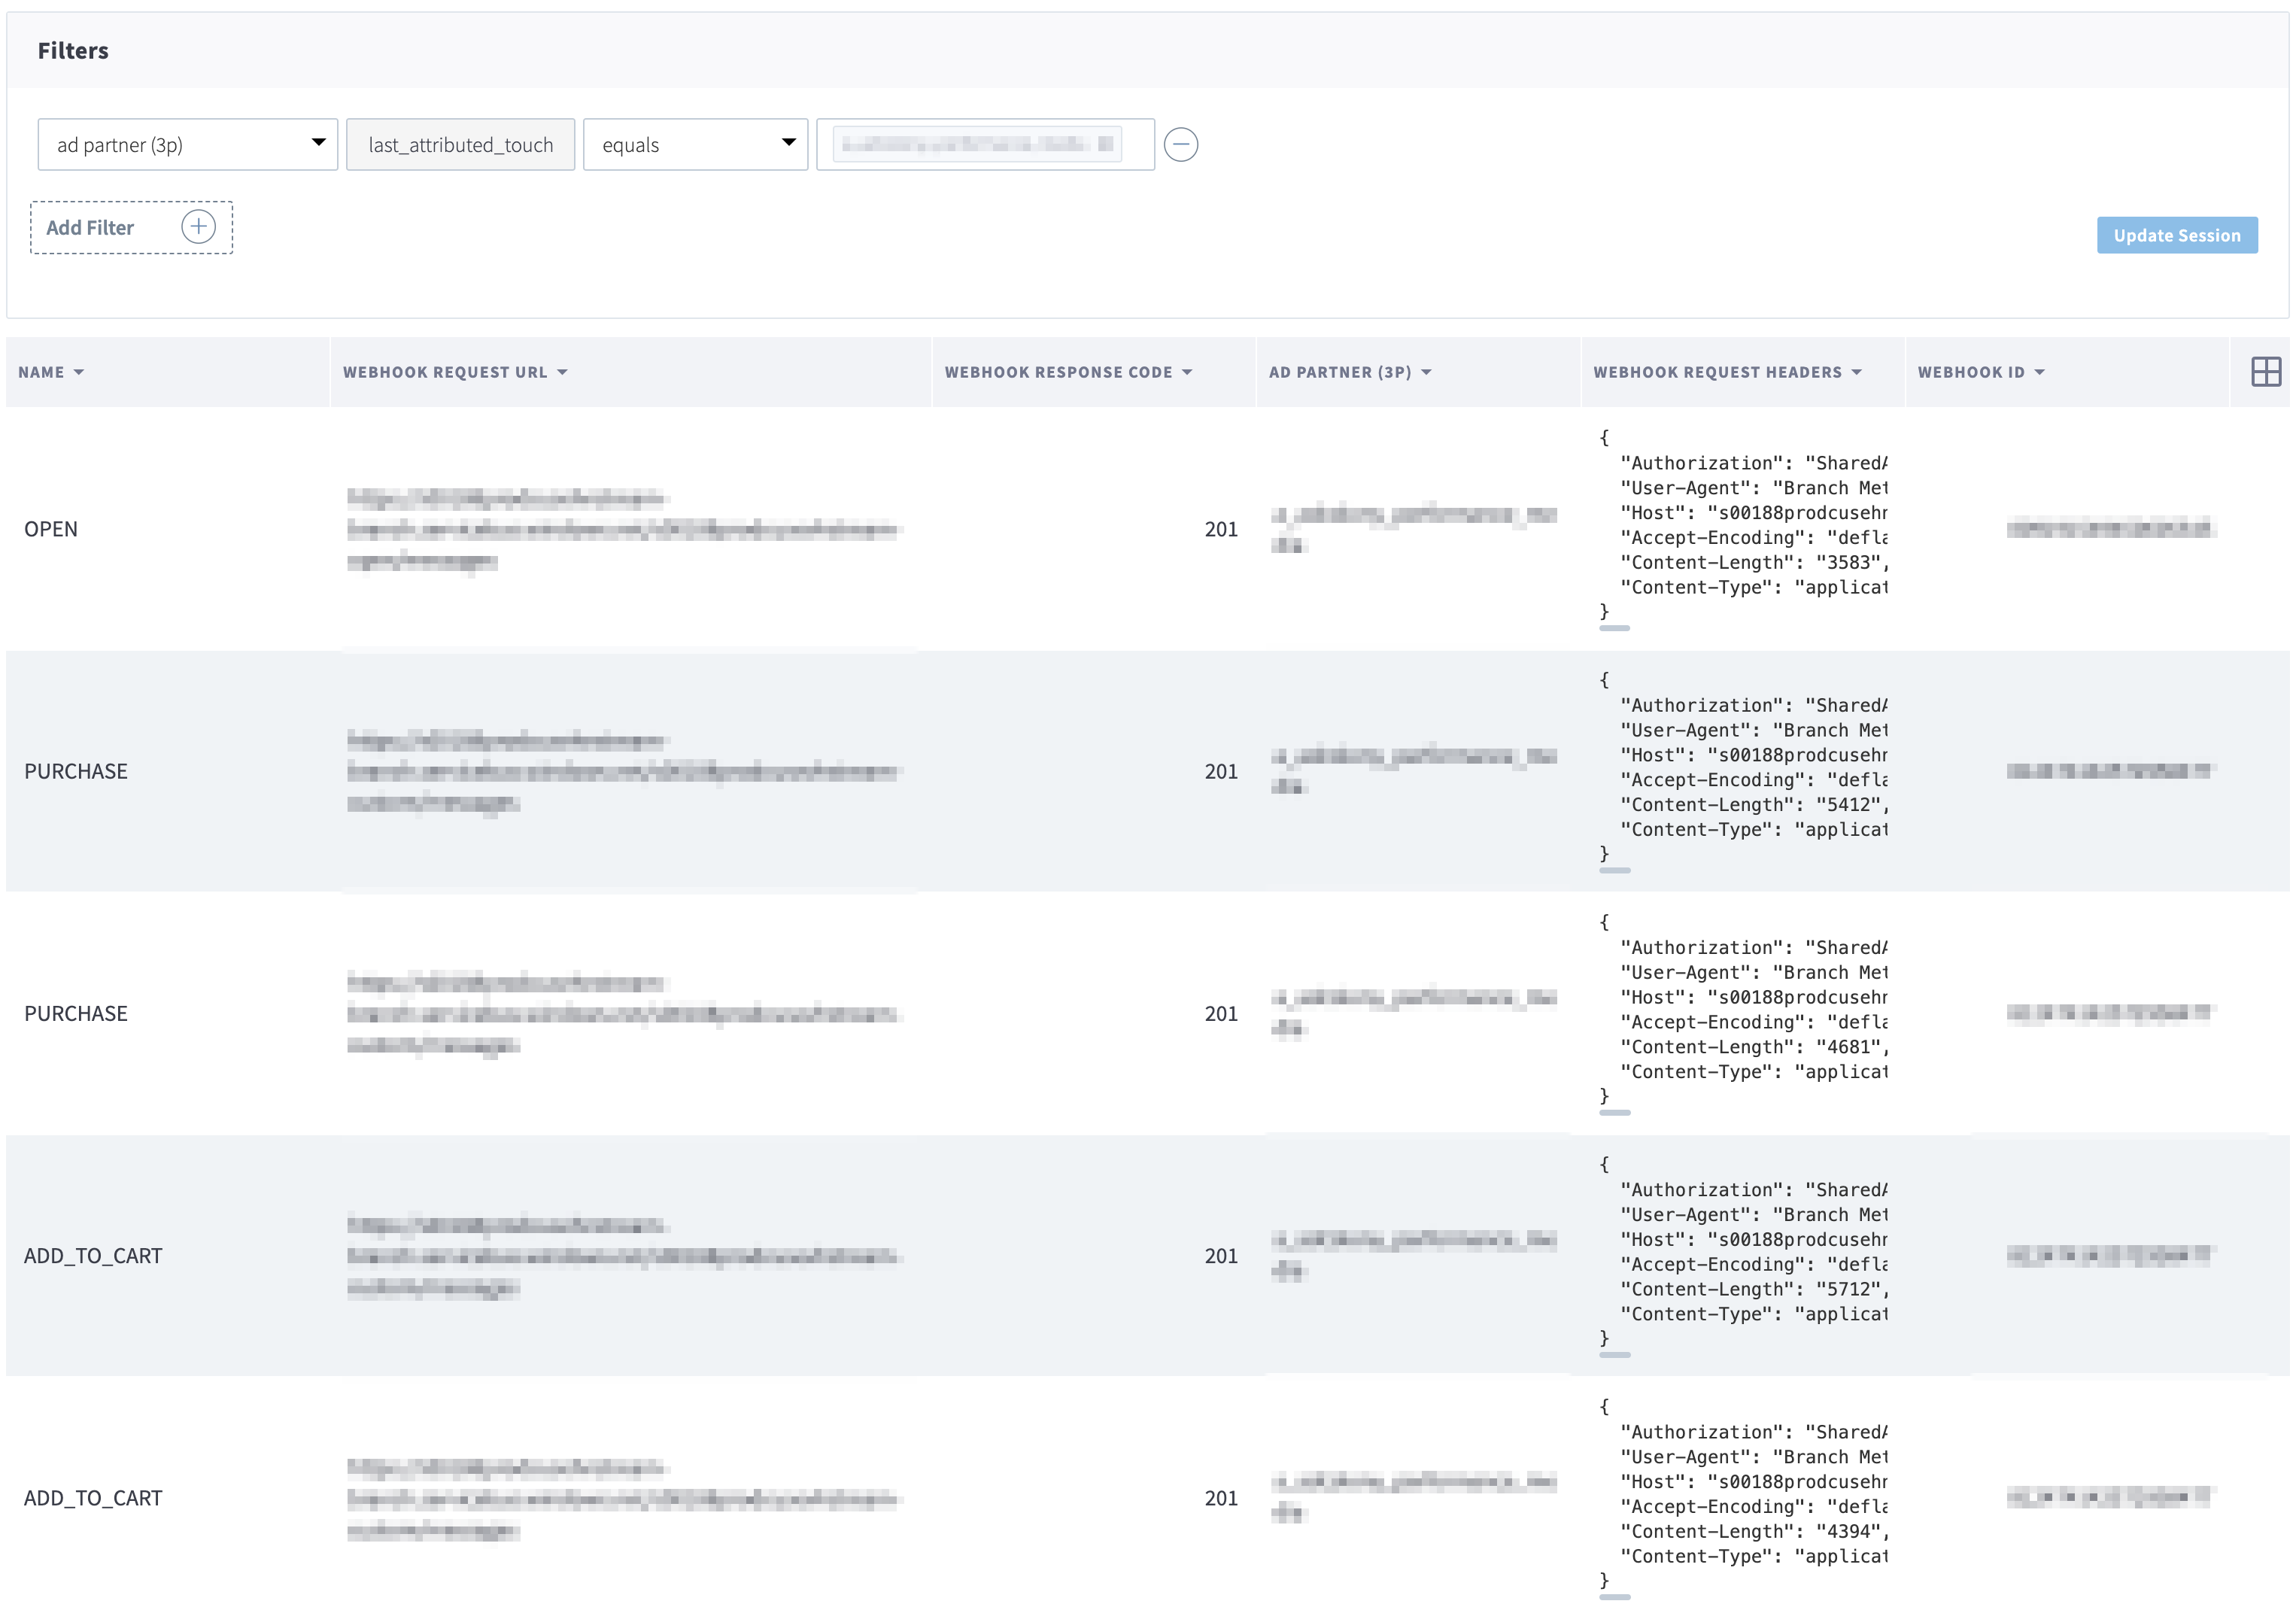Select the OPEN event row
Viewport: 2296px width, 1607px height.
[x=51, y=529]
